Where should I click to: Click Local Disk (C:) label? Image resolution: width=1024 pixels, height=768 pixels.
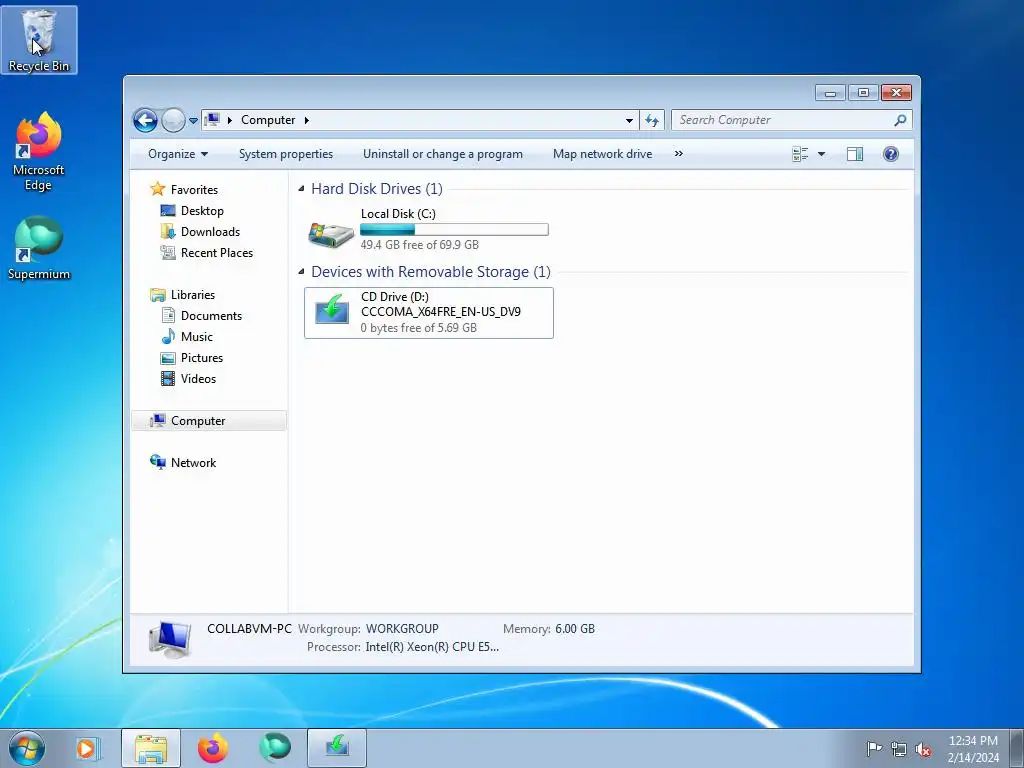click(398, 214)
